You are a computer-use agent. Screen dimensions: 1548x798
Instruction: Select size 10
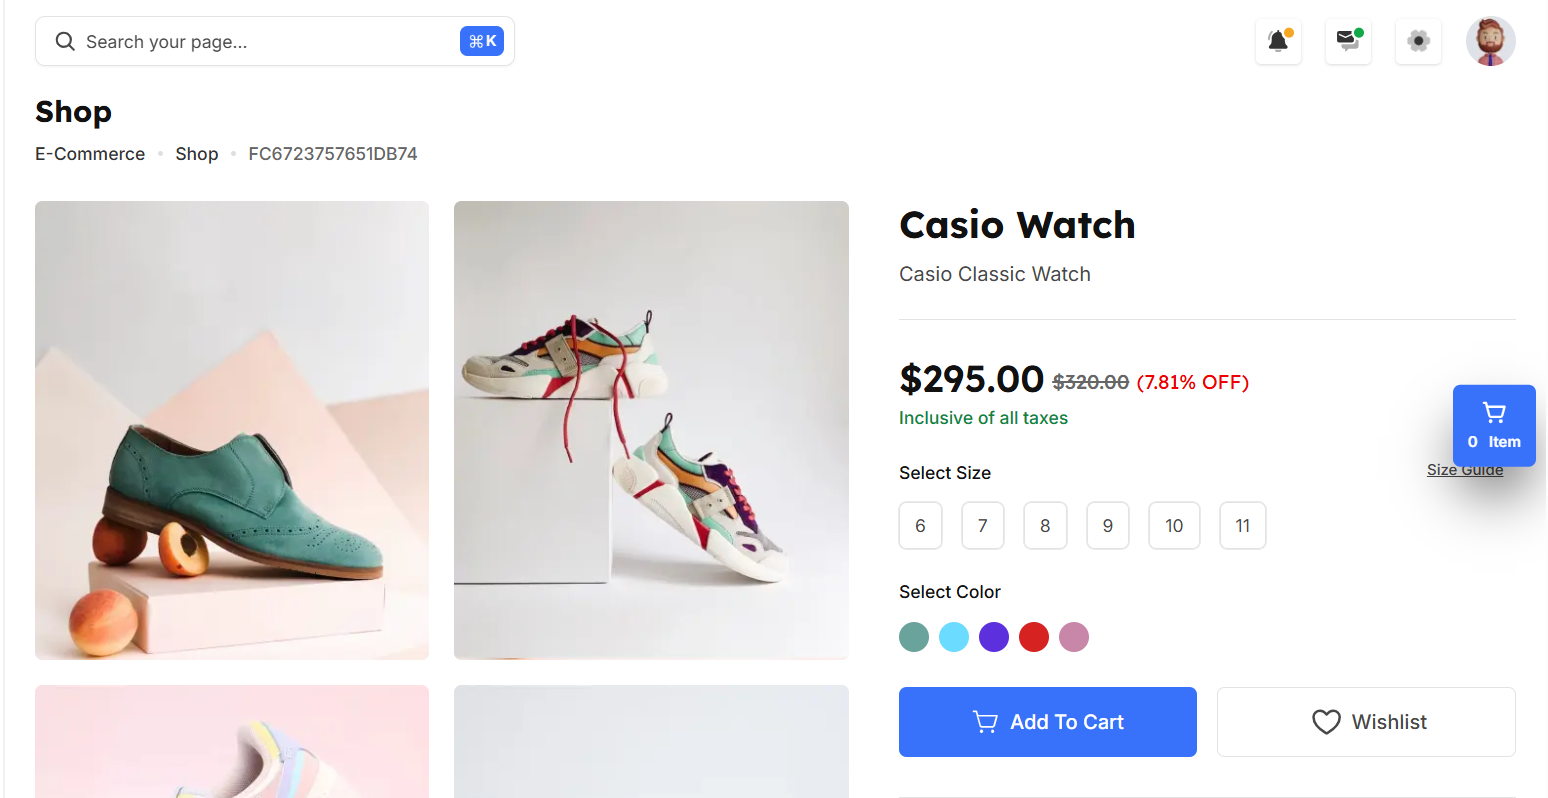pos(1174,526)
